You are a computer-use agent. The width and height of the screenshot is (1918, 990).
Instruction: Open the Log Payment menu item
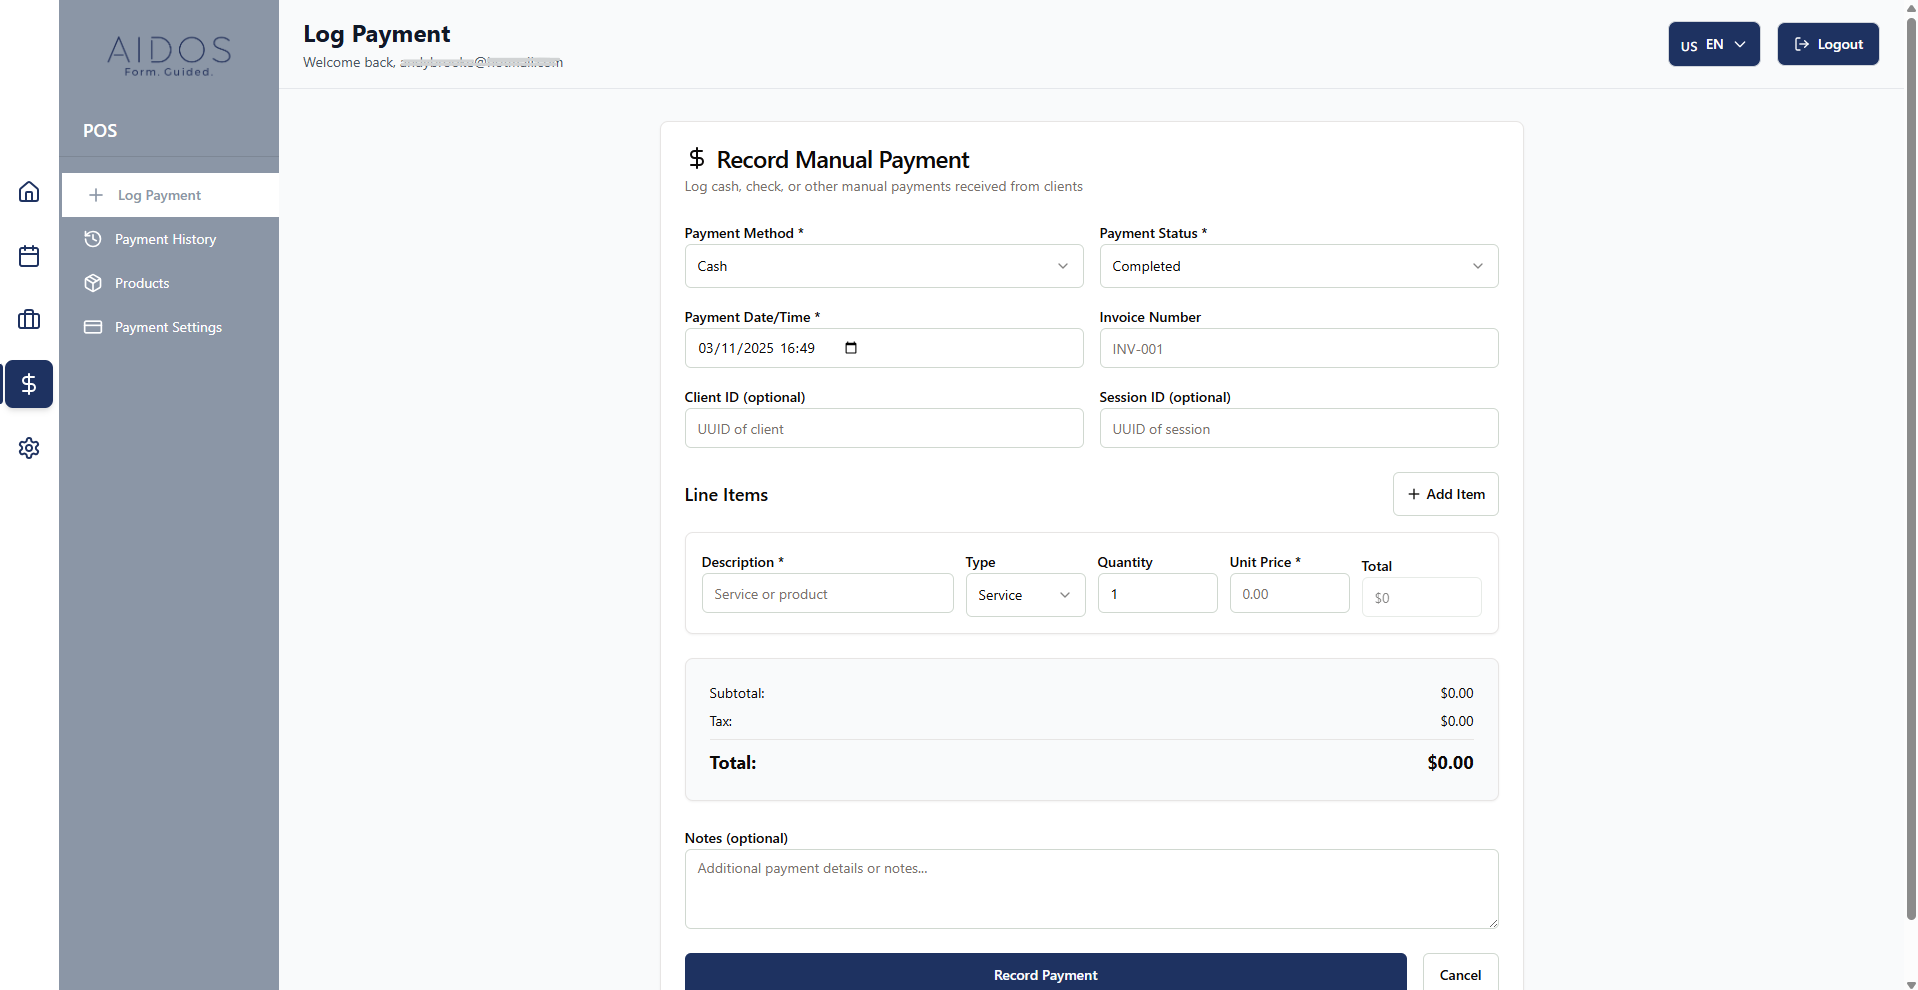click(170, 195)
